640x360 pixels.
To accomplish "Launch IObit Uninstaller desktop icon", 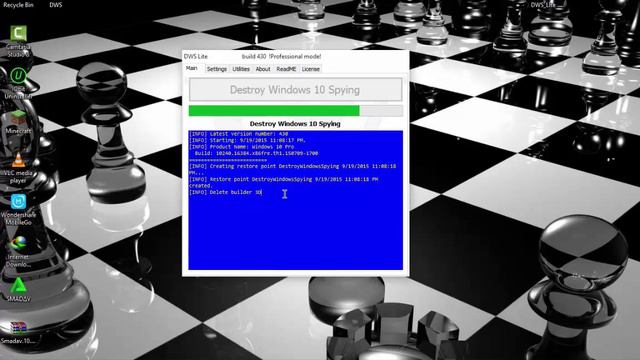I will click(x=18, y=84).
